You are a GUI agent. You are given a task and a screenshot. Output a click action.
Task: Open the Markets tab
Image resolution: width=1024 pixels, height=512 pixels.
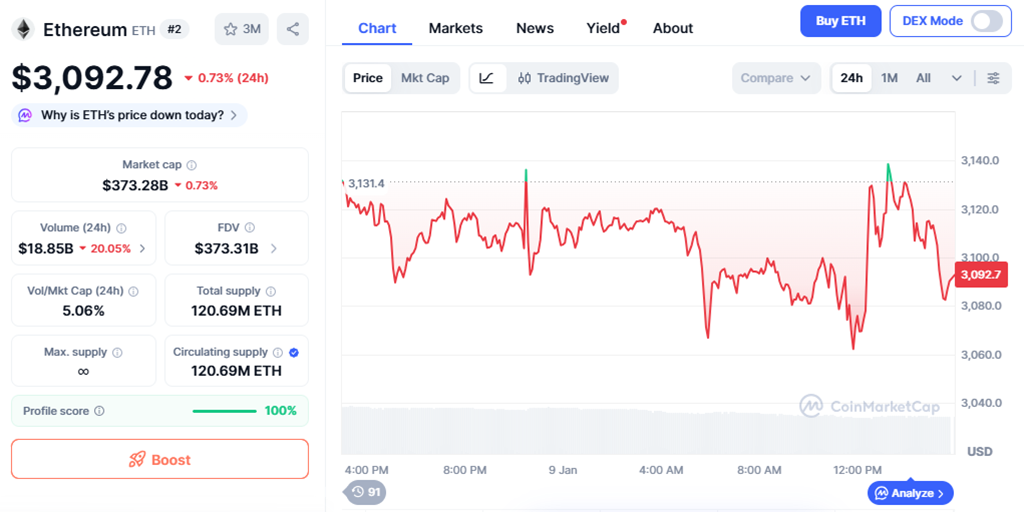(x=455, y=28)
